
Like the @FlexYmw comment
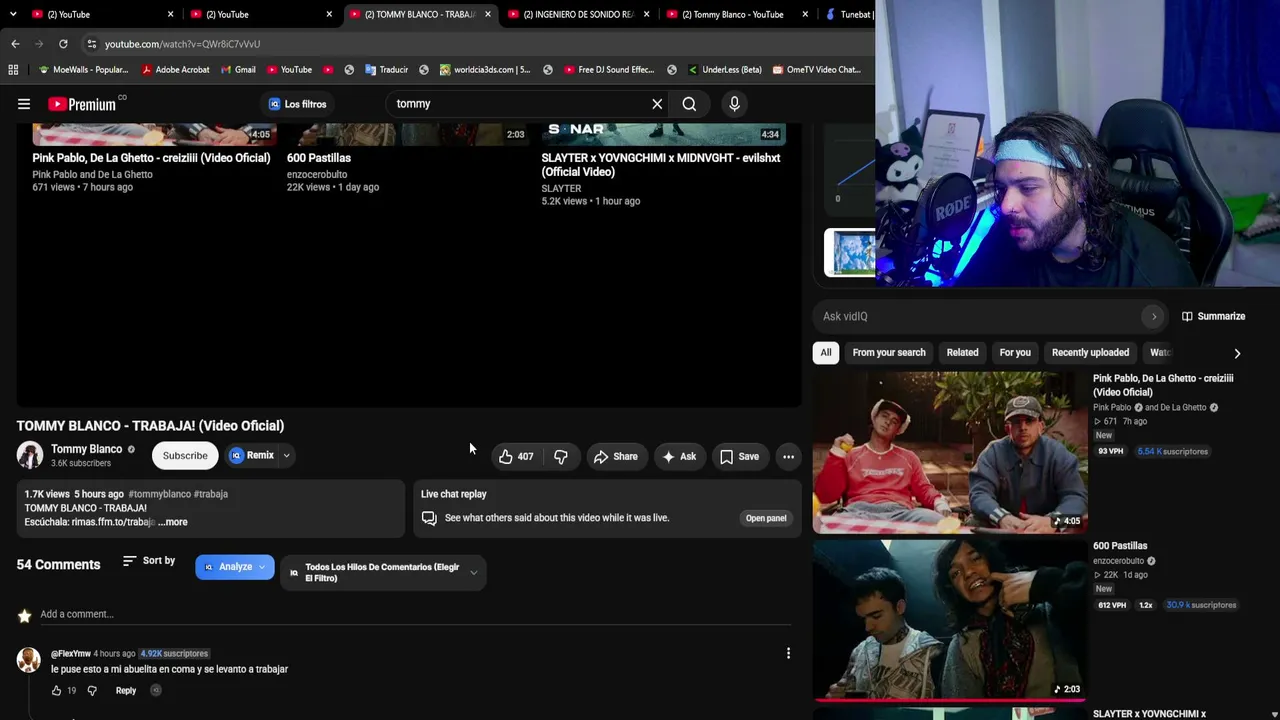[56, 691]
